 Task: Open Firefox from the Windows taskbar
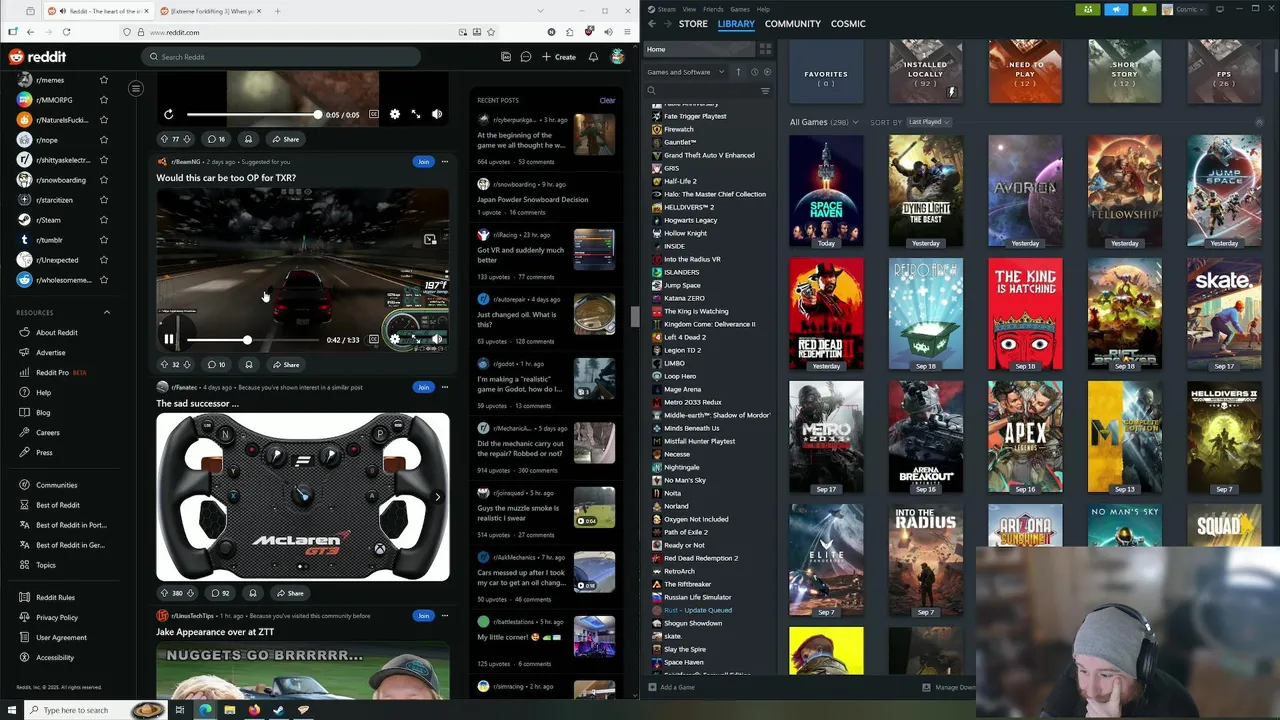click(254, 710)
